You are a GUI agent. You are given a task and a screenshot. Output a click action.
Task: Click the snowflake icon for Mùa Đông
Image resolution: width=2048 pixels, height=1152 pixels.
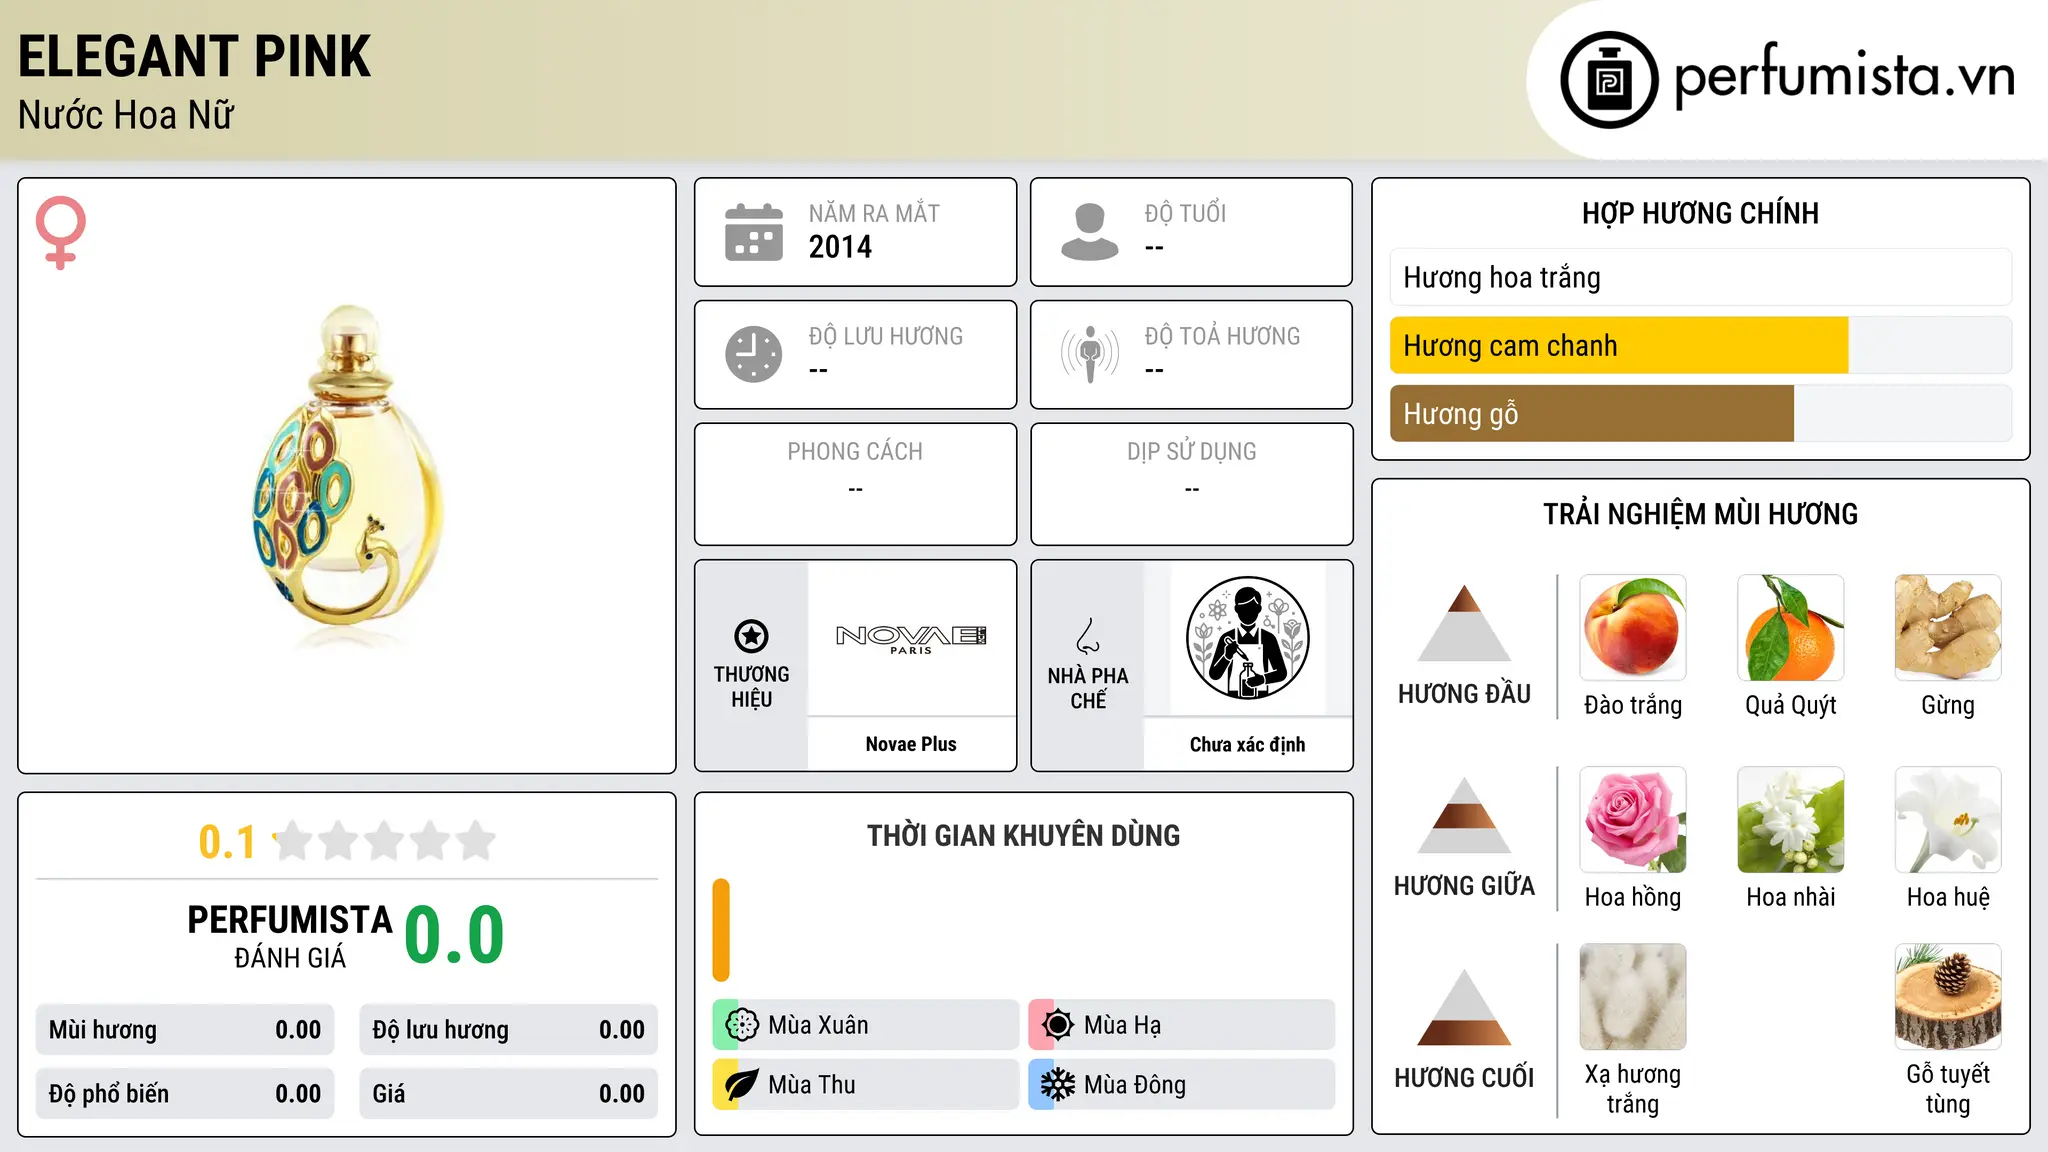point(1058,1085)
